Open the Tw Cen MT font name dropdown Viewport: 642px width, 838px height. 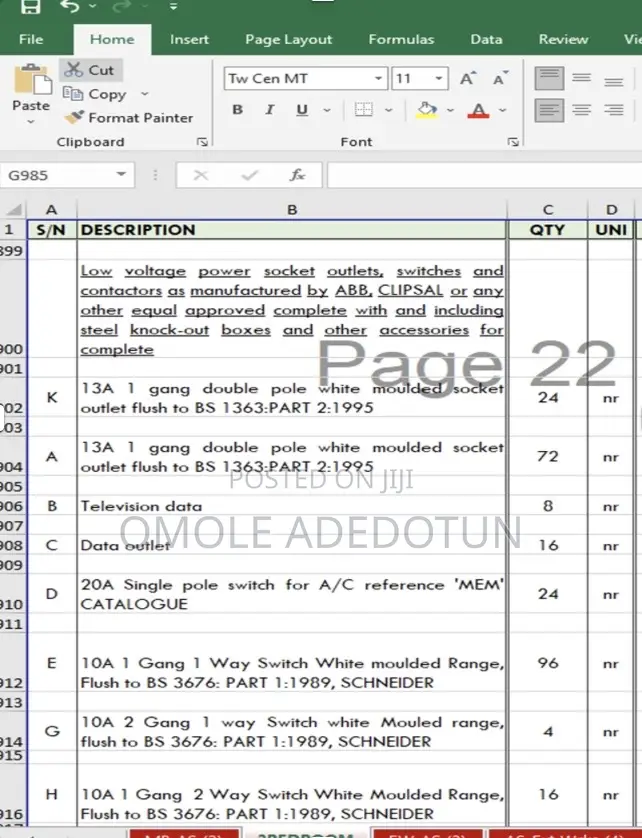pyautogui.click(x=378, y=79)
